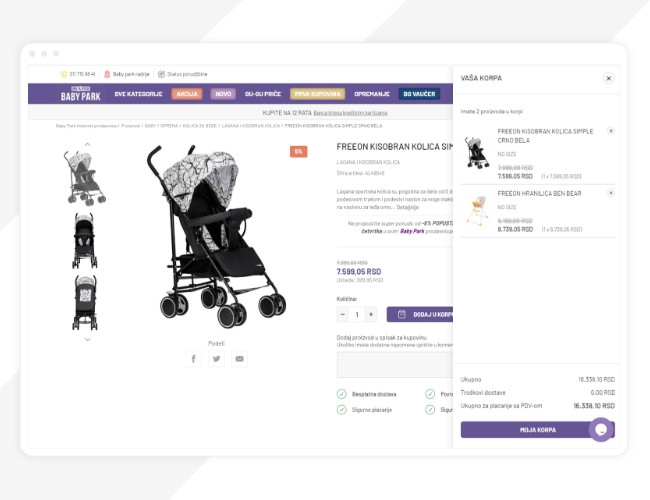
Task: Click the note text input field
Action: 394,365
